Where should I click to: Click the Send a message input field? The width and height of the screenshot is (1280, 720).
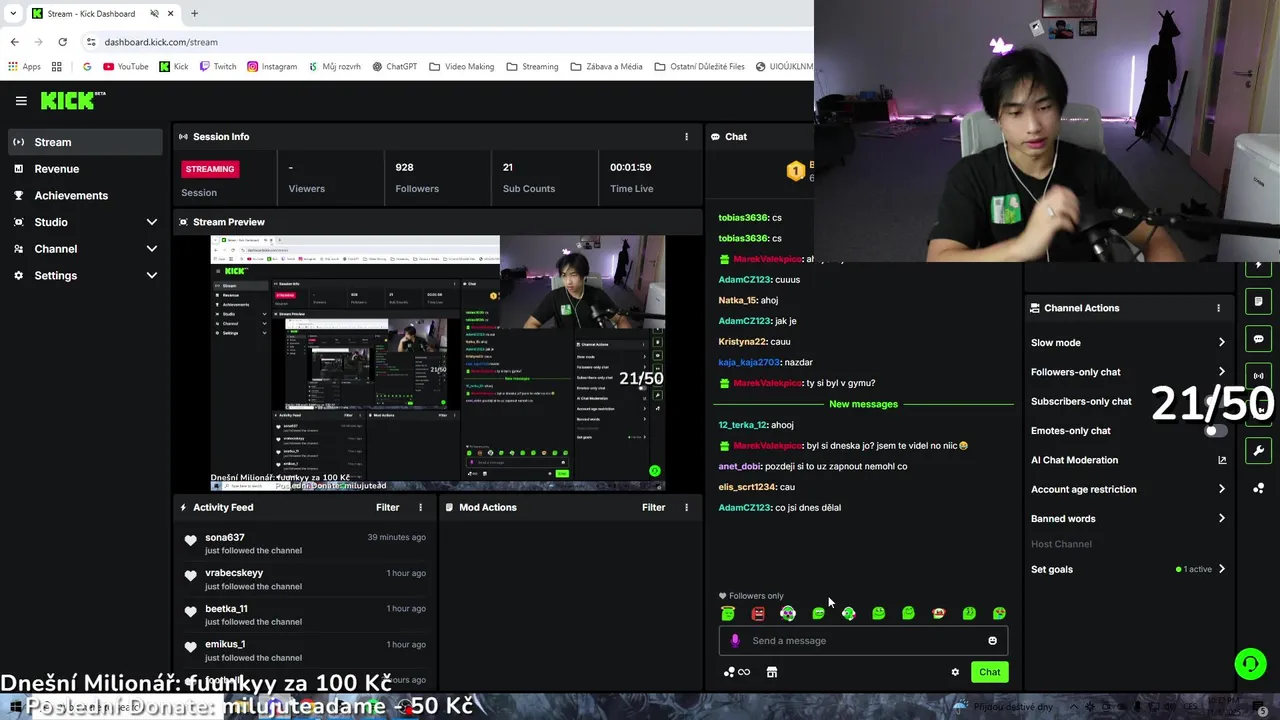[864, 641]
